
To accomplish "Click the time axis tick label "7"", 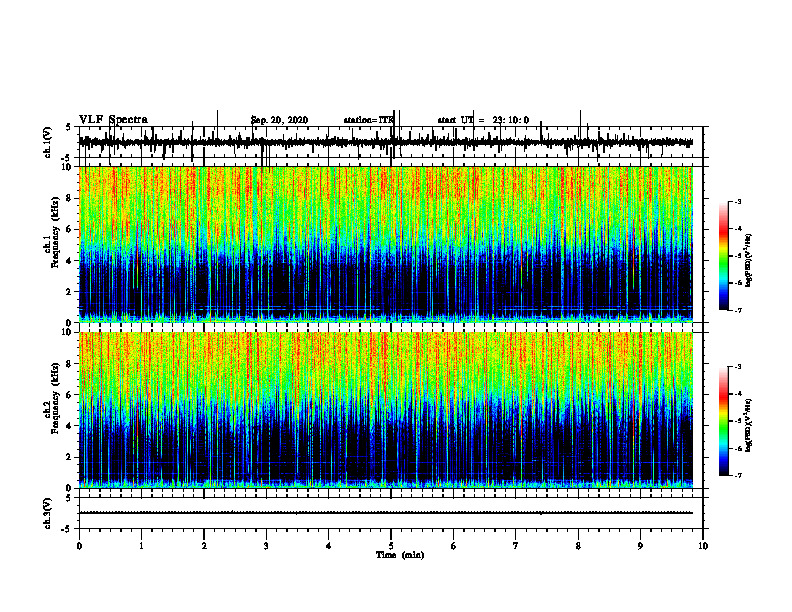I will coord(516,546).
